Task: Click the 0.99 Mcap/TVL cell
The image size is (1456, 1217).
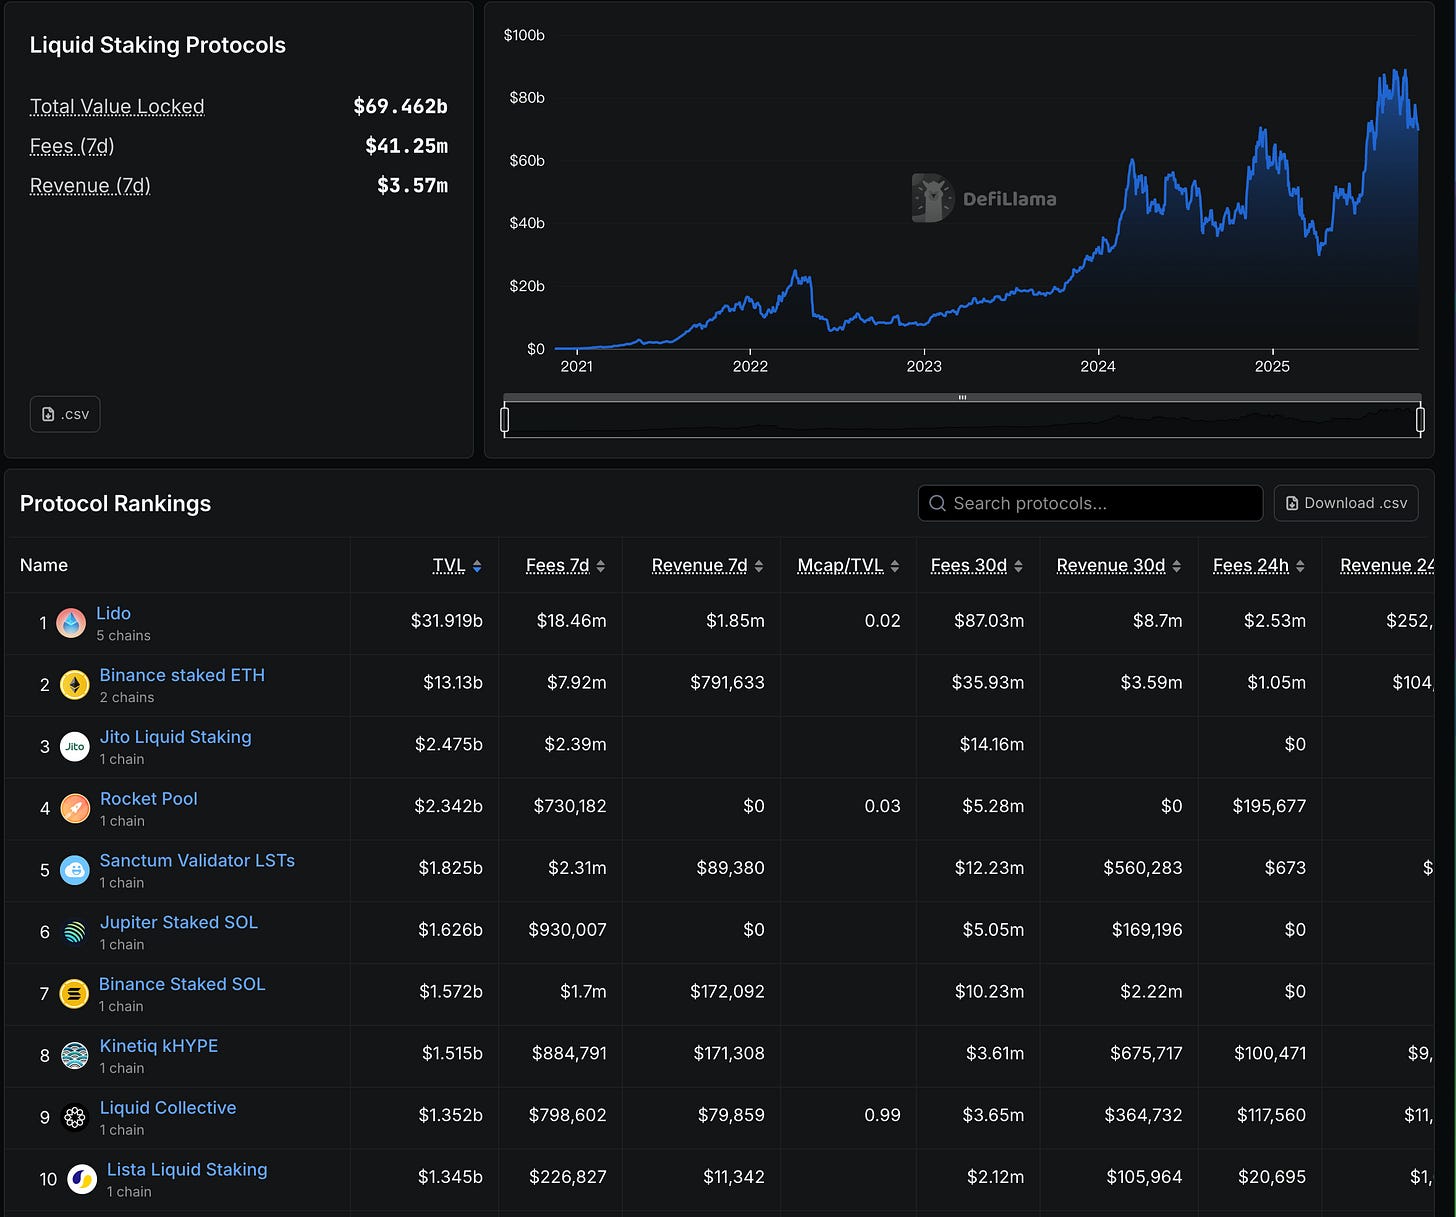Action: [883, 1115]
